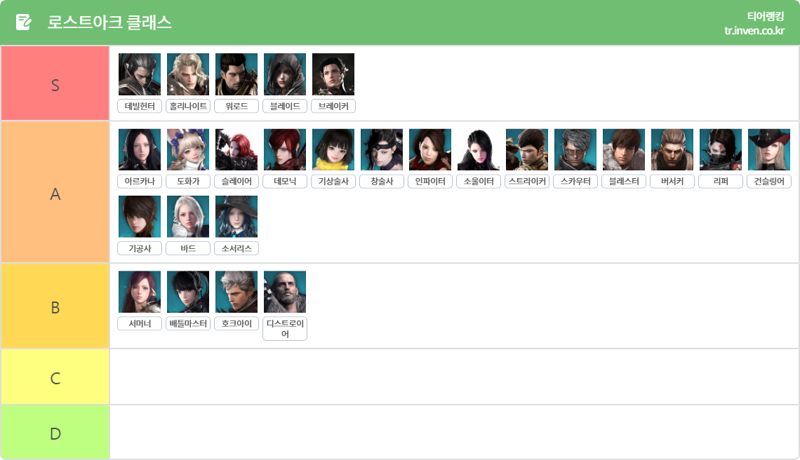Image resolution: width=800 pixels, height=460 pixels.
Task: Click the edit note icon in header
Action: pyautogui.click(x=23, y=22)
